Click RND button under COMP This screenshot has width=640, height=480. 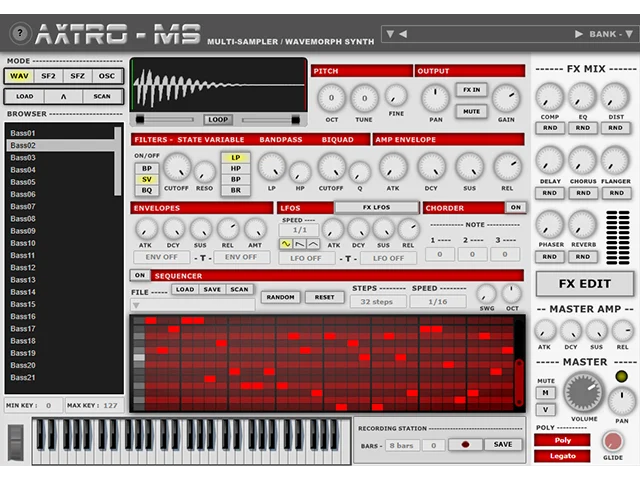click(x=550, y=128)
